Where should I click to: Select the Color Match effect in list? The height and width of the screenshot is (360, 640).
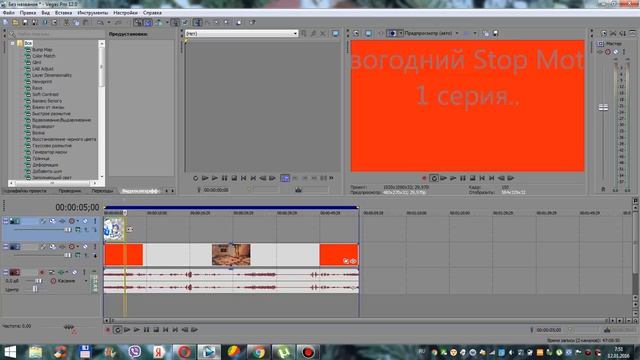click(x=44, y=56)
